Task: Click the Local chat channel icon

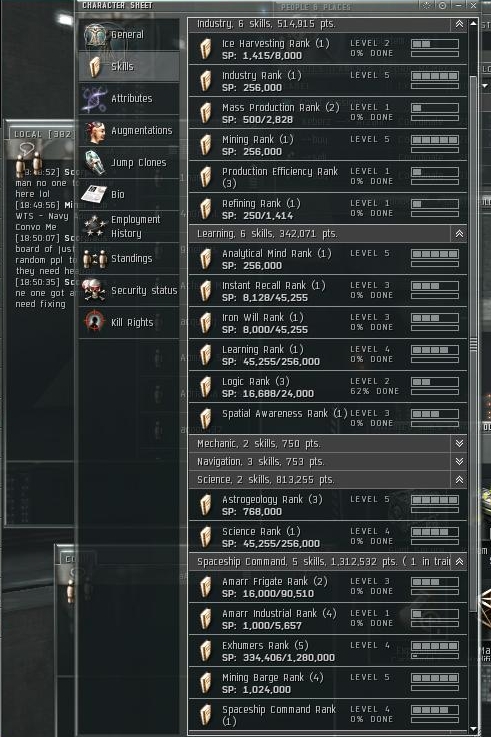Action: coord(28,160)
